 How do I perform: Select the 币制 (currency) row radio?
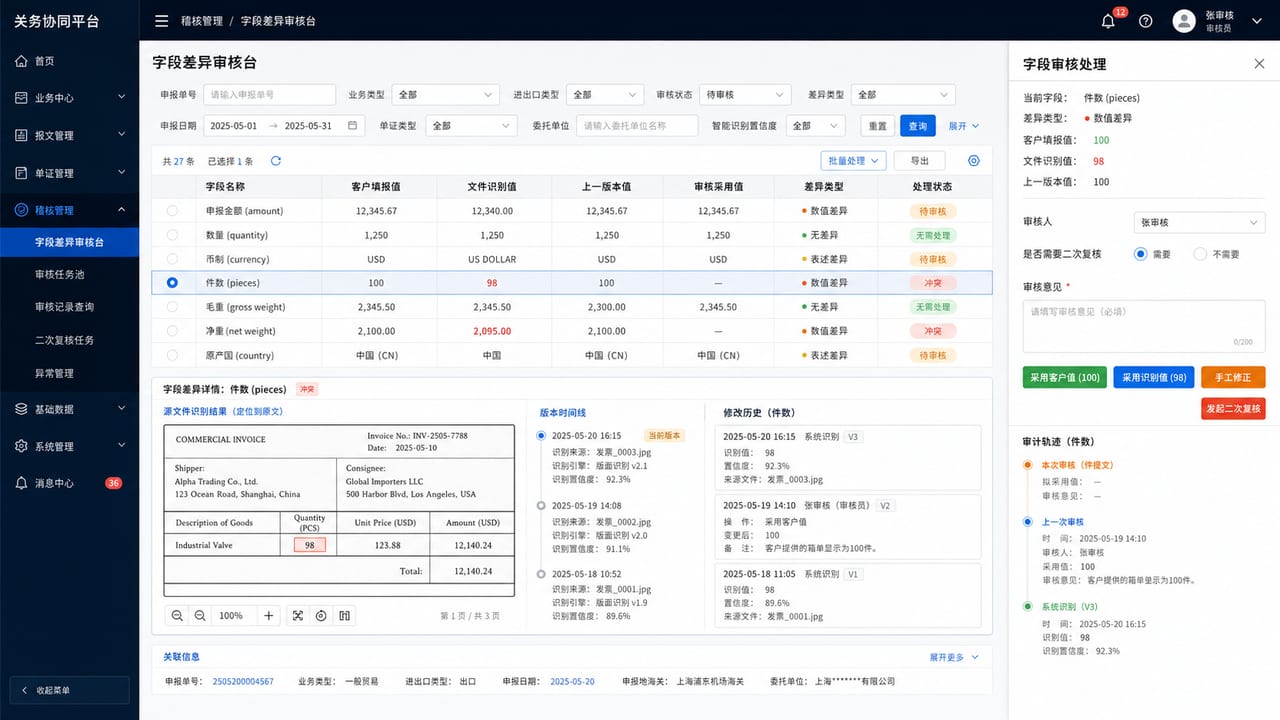(x=172, y=259)
